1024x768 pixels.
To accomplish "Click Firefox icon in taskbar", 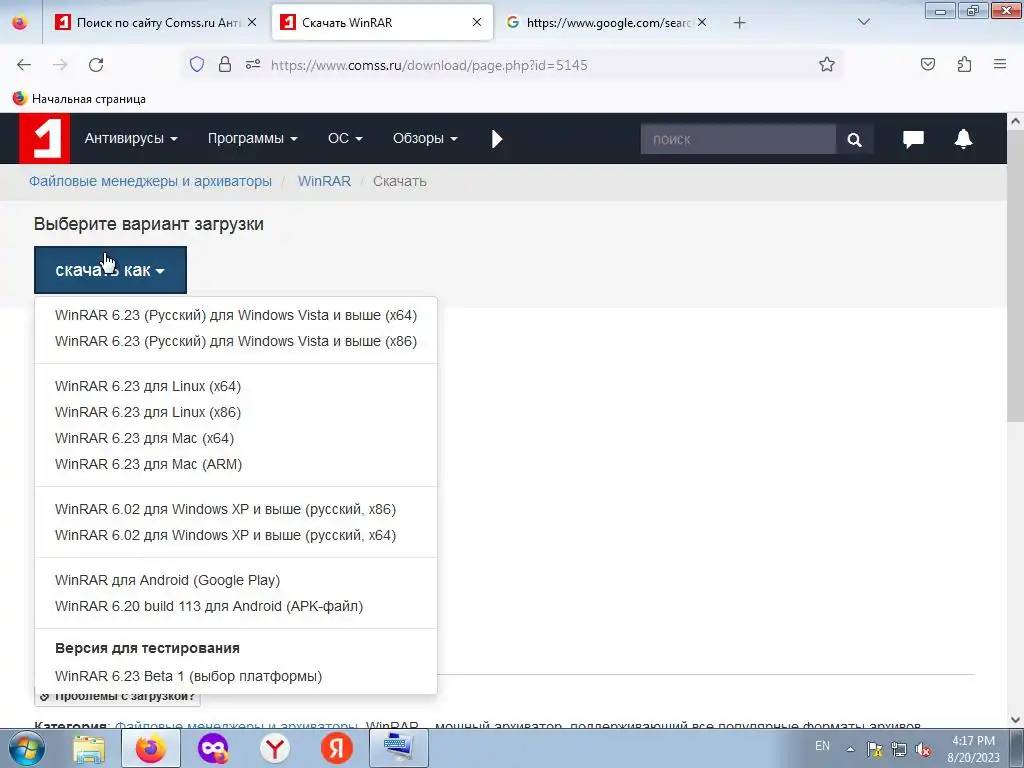I will point(151,748).
